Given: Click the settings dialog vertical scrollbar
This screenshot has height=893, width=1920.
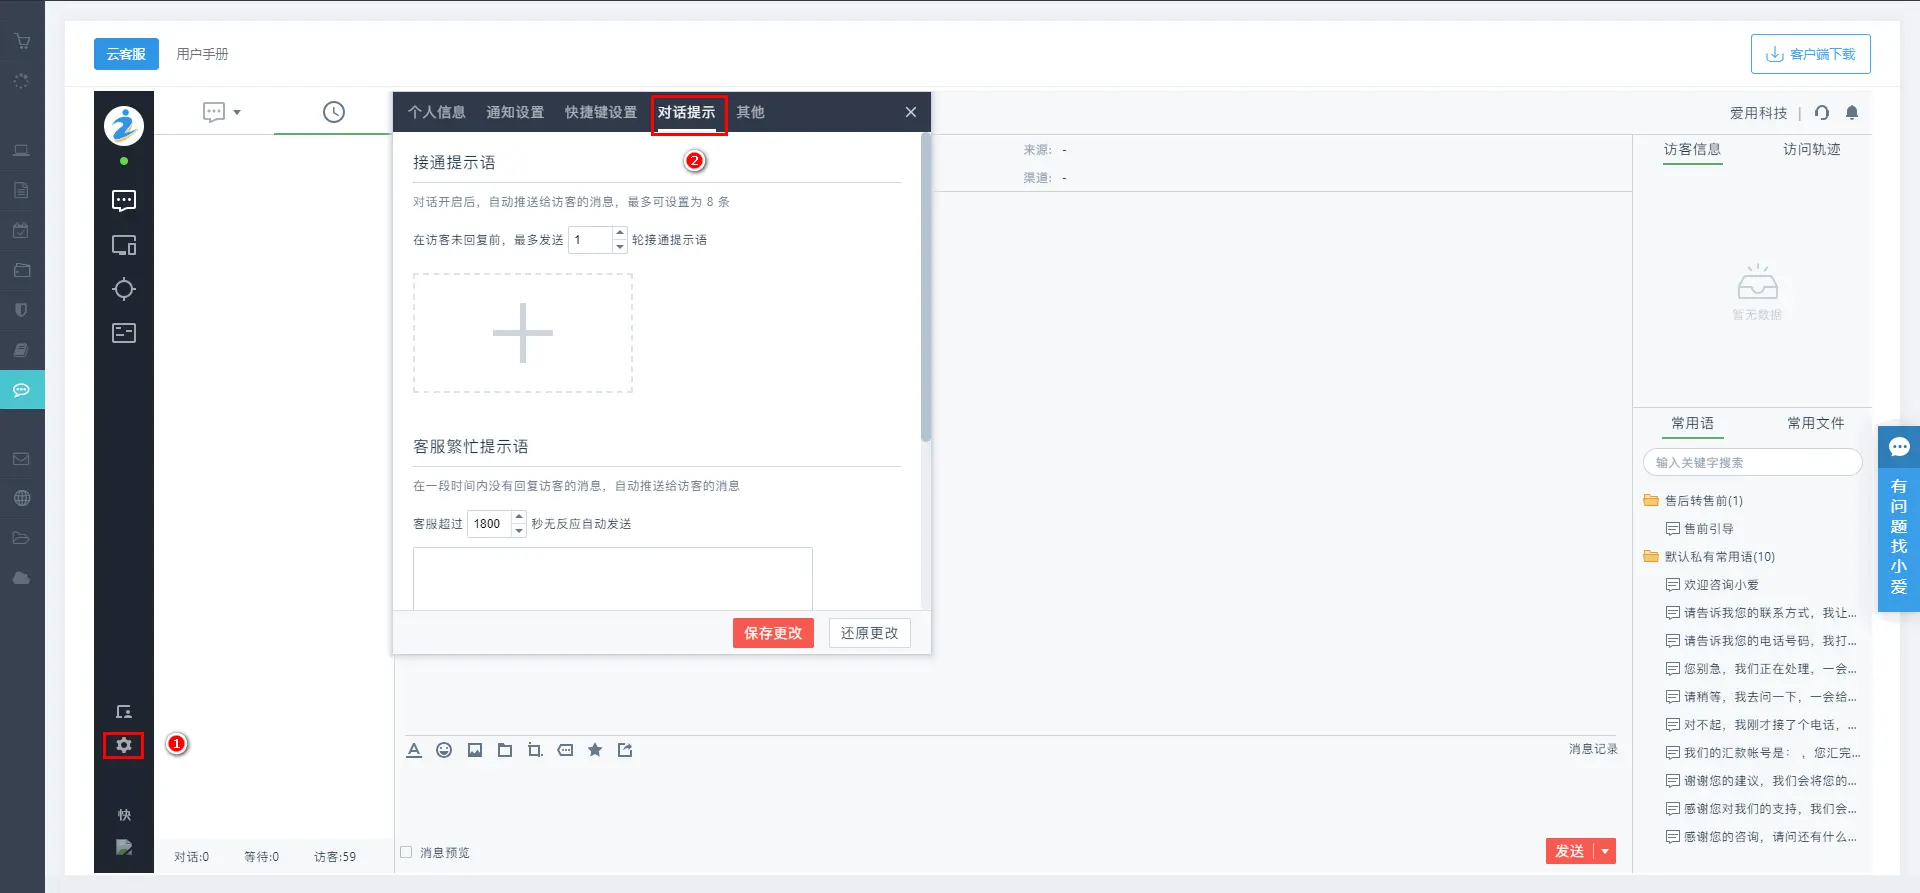Looking at the screenshot, I should click(x=925, y=290).
